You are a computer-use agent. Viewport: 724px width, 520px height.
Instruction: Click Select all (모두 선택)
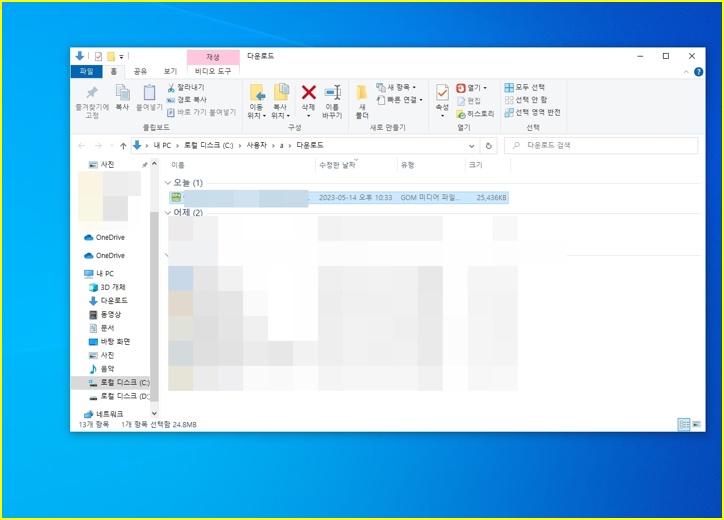[525, 87]
